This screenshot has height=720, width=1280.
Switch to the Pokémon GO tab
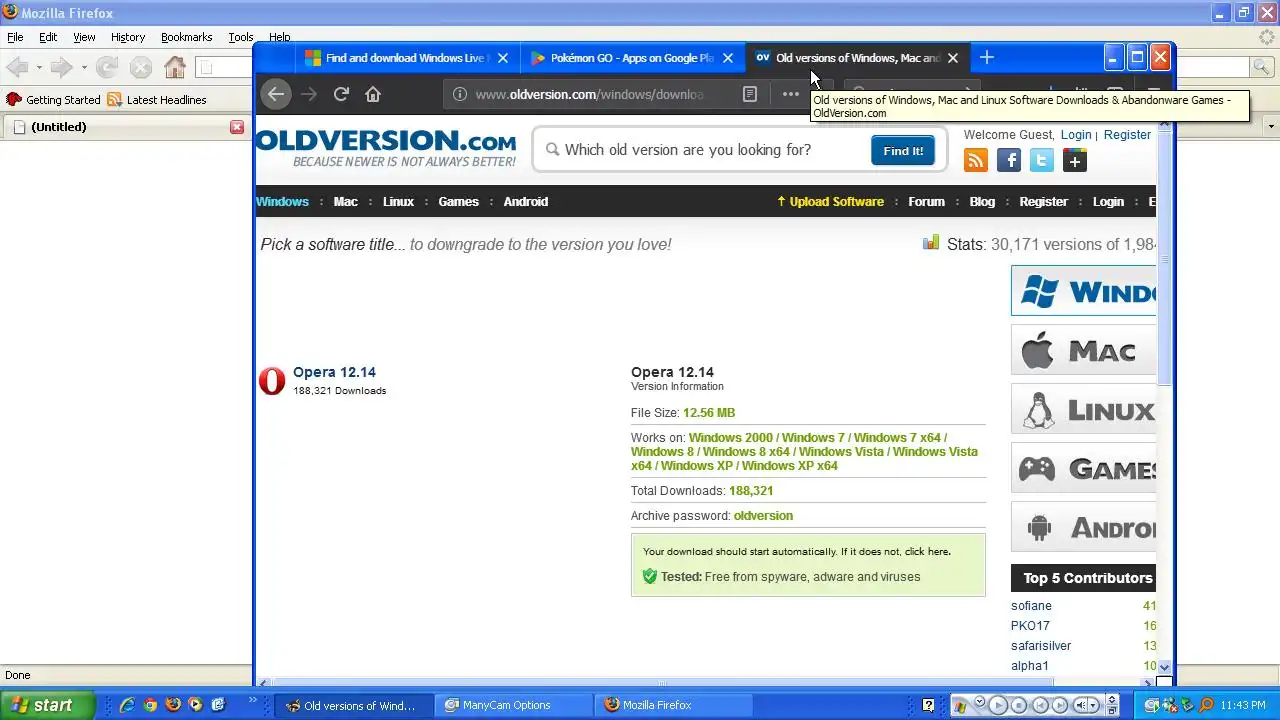[x=632, y=58]
